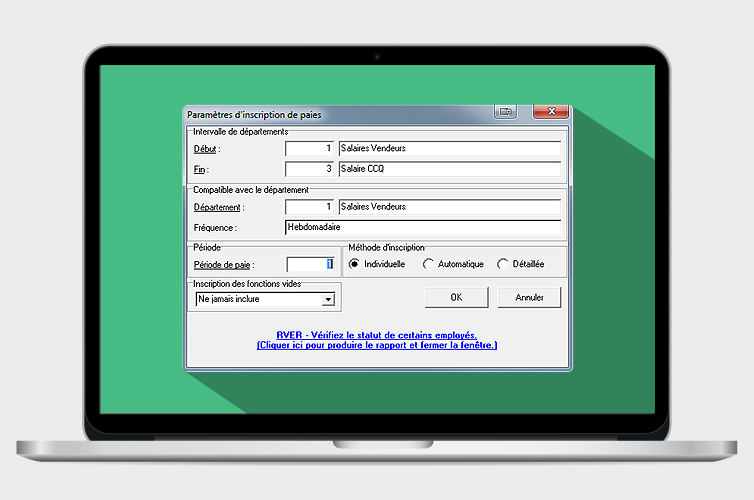Click the Début label
The height and width of the screenshot is (500, 754).
pyautogui.click(x=207, y=149)
